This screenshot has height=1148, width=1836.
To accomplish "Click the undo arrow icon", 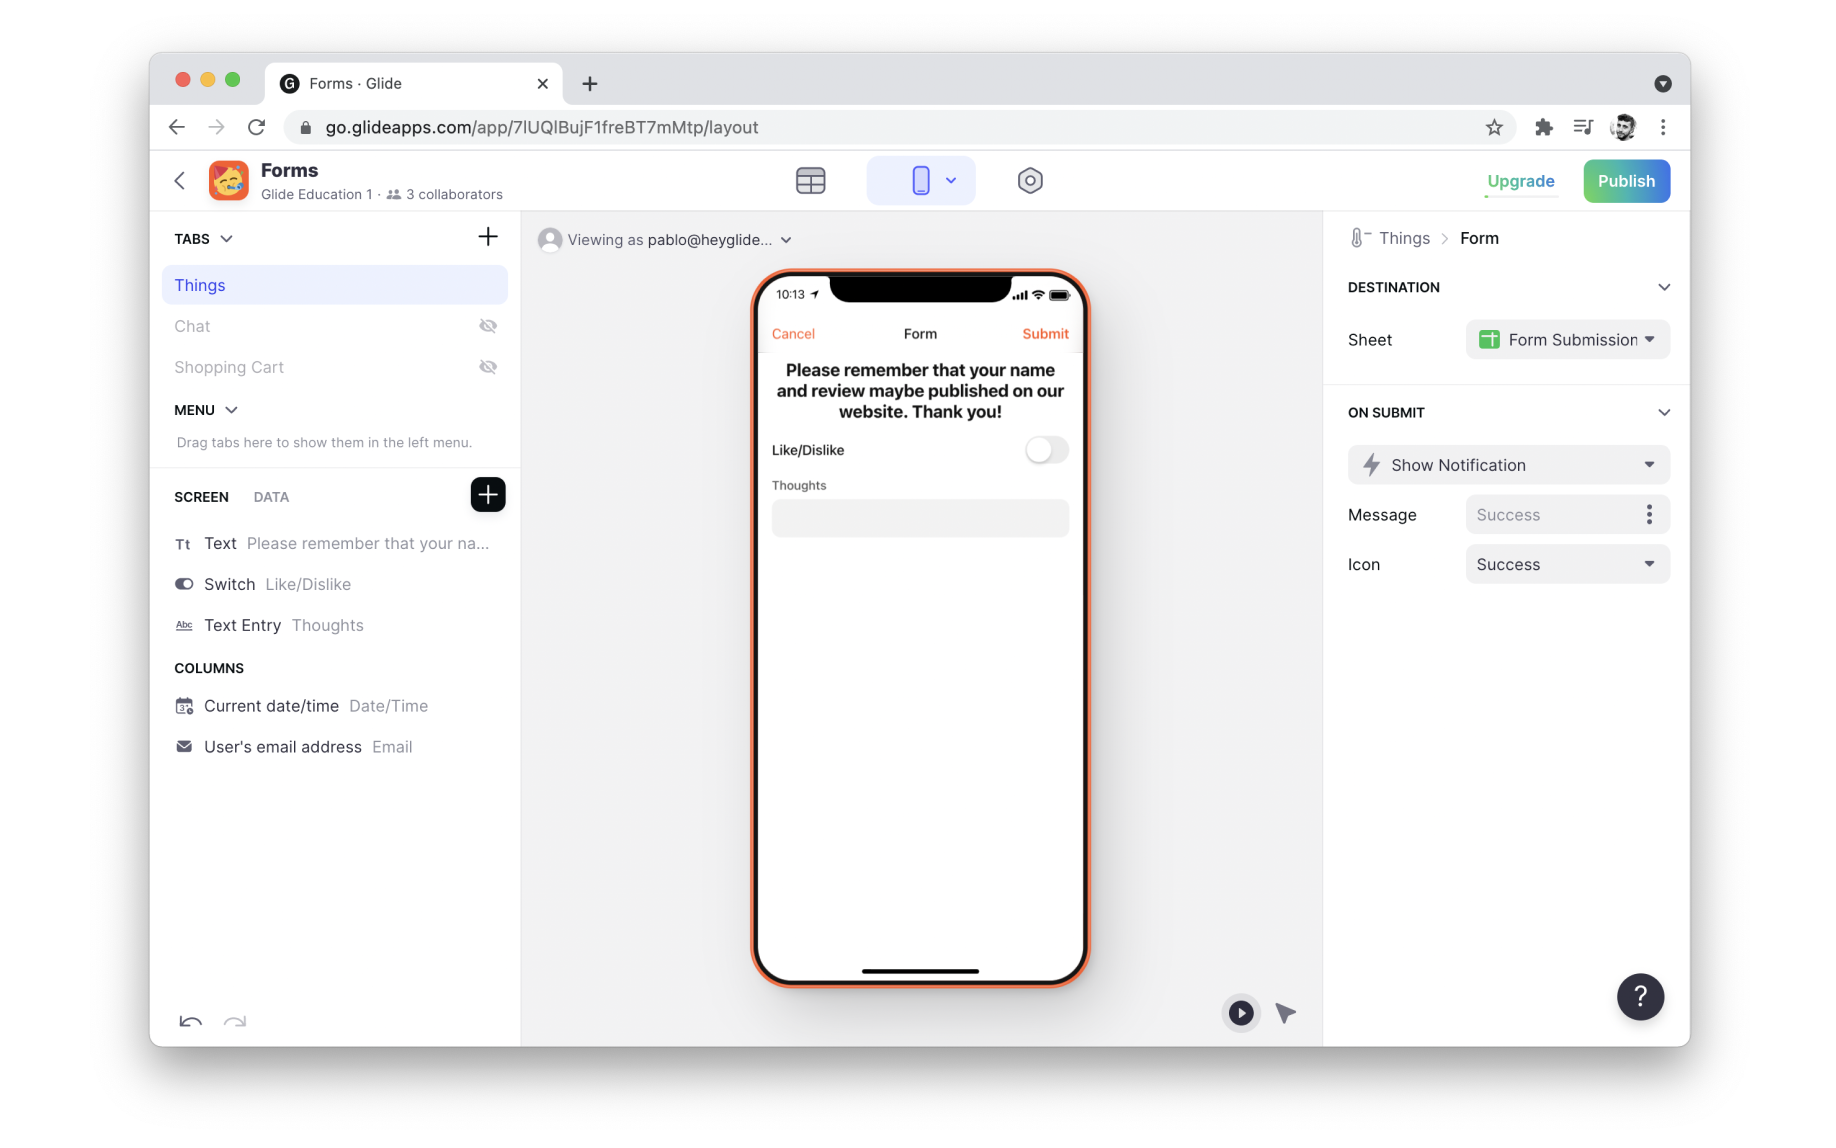I will coord(190,1021).
